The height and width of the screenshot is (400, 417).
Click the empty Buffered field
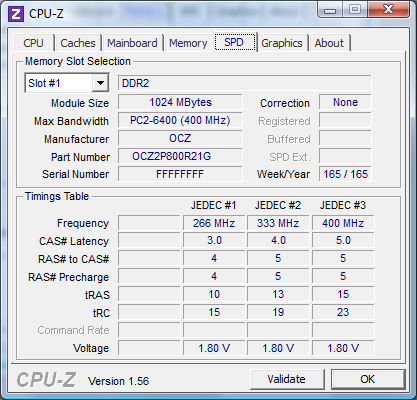point(345,138)
